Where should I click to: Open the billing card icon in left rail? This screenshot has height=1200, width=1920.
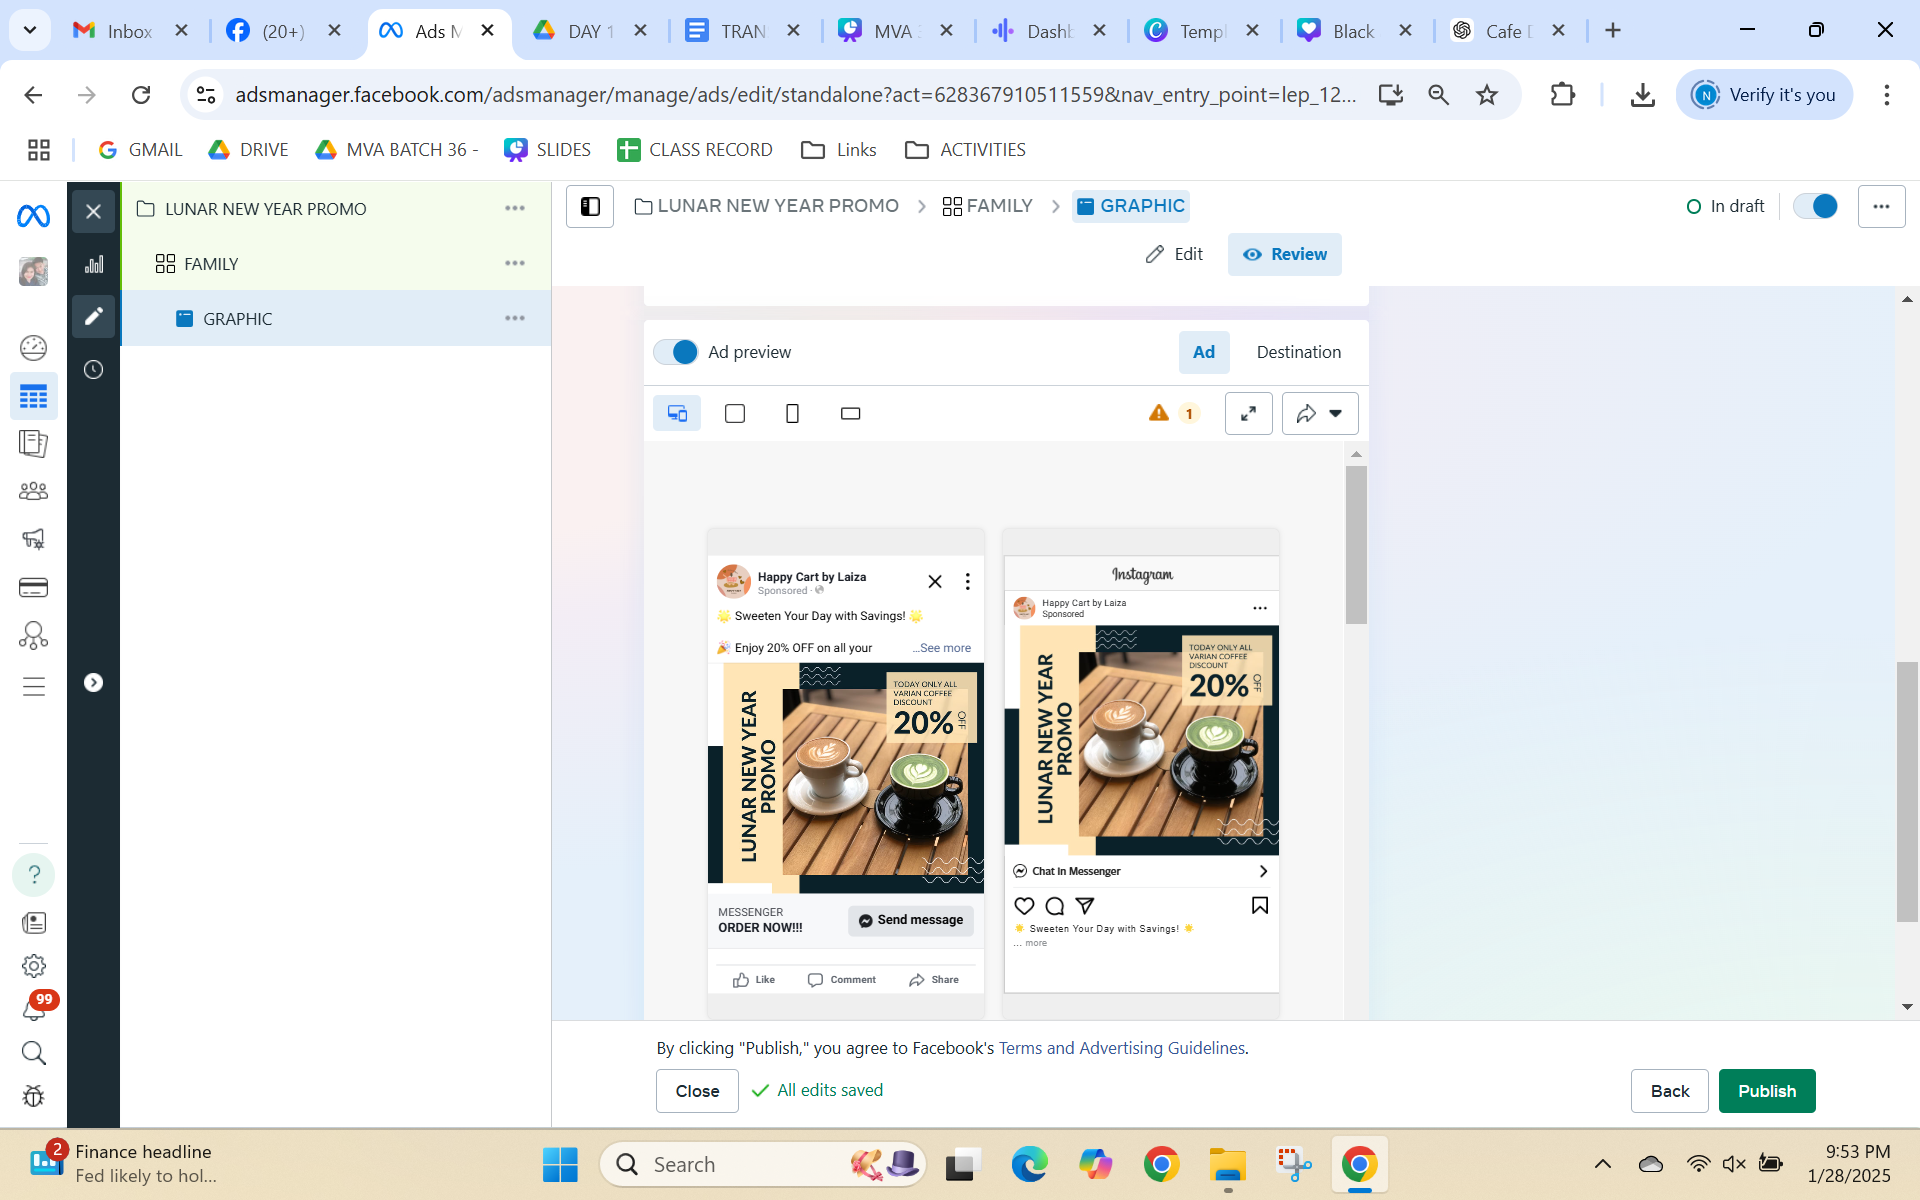[x=33, y=588]
